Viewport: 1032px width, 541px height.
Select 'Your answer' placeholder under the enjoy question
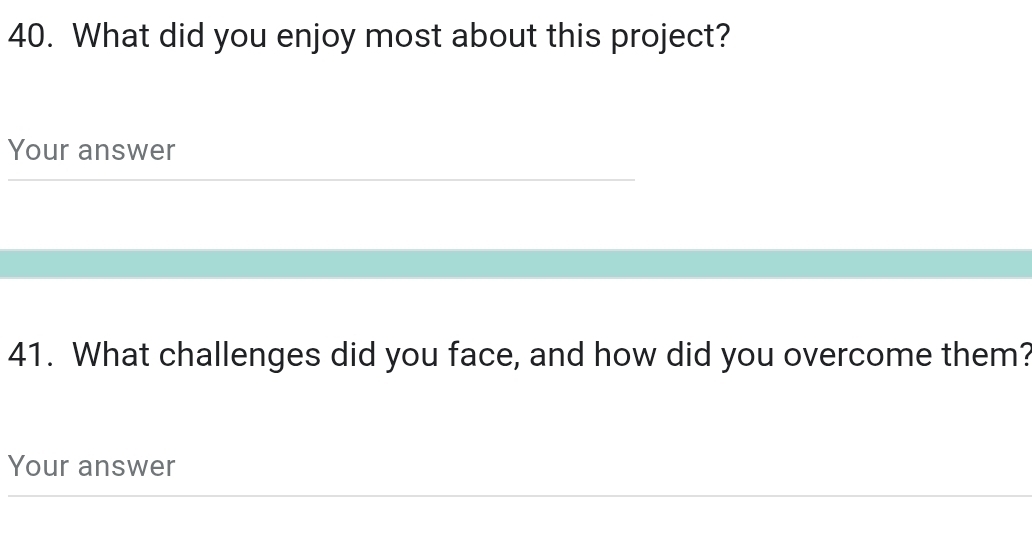tap(92, 151)
